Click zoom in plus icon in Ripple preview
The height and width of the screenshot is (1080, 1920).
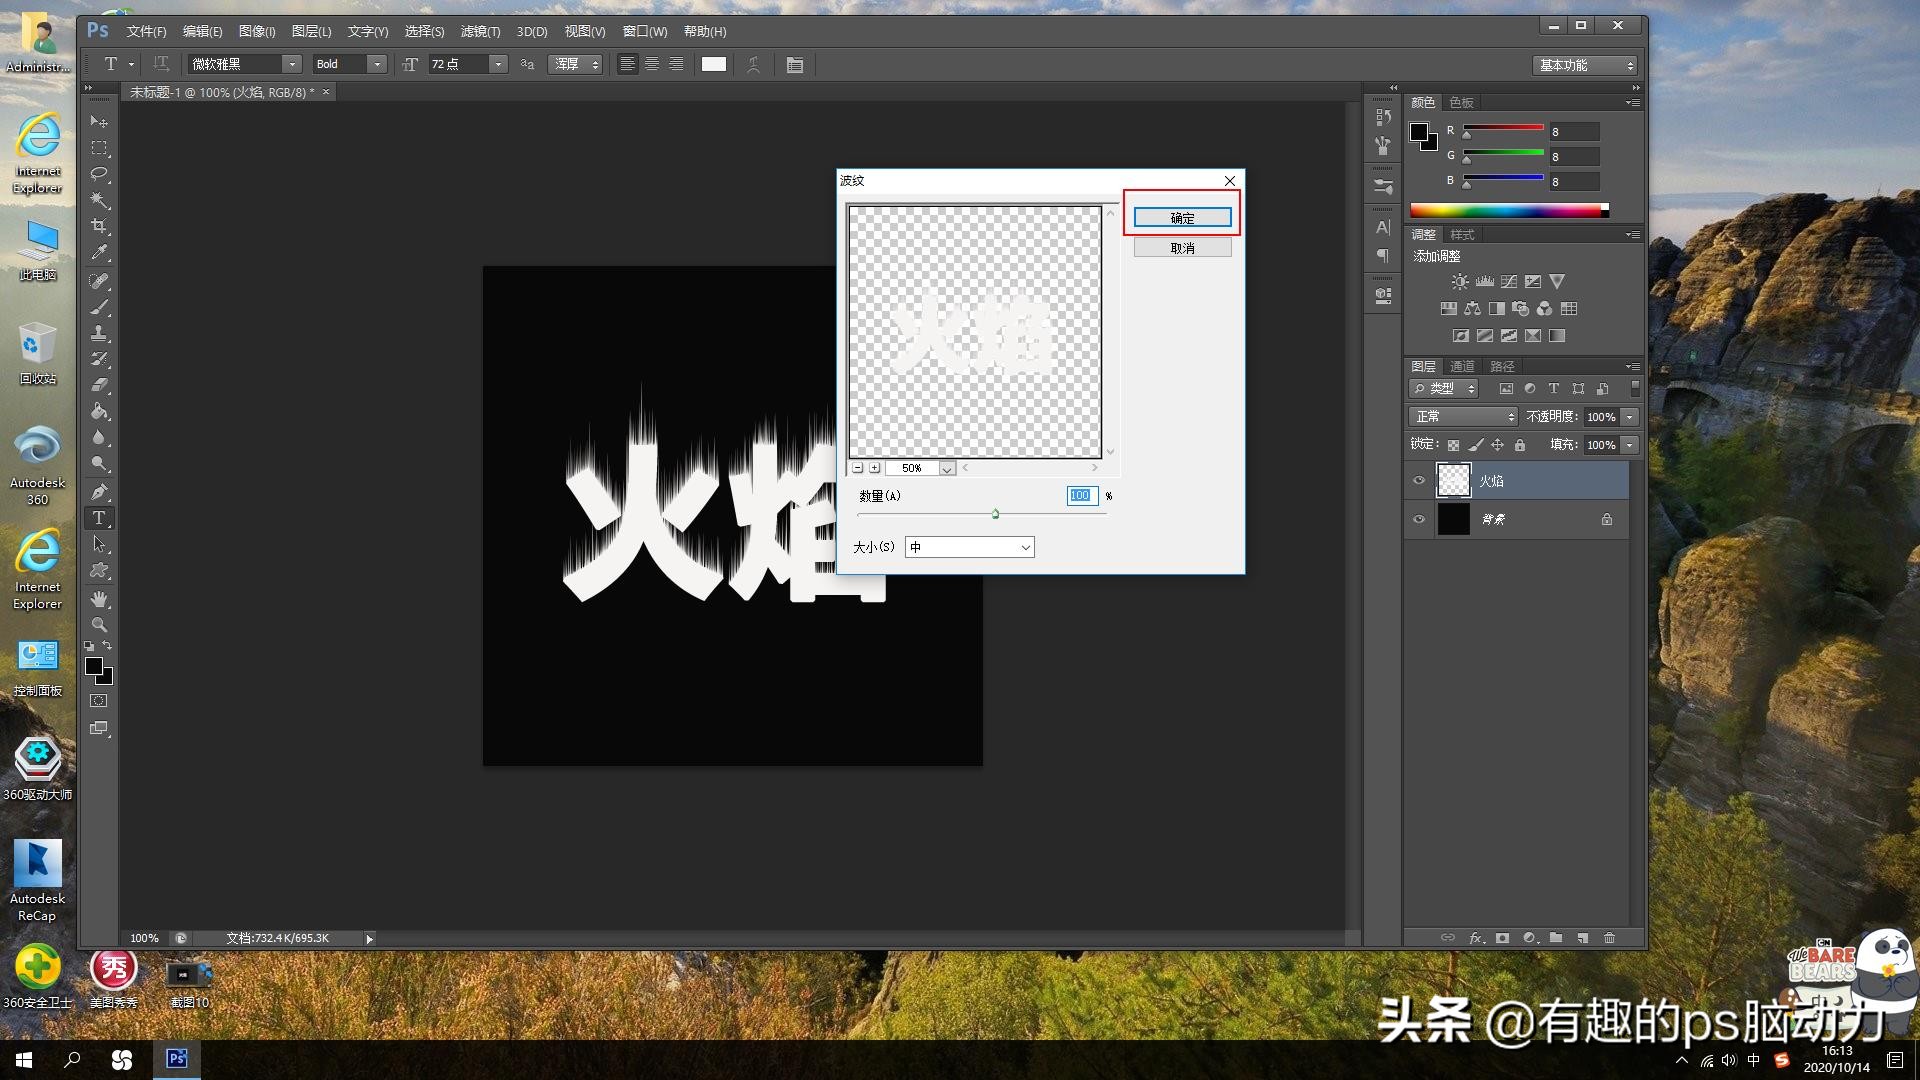click(875, 468)
